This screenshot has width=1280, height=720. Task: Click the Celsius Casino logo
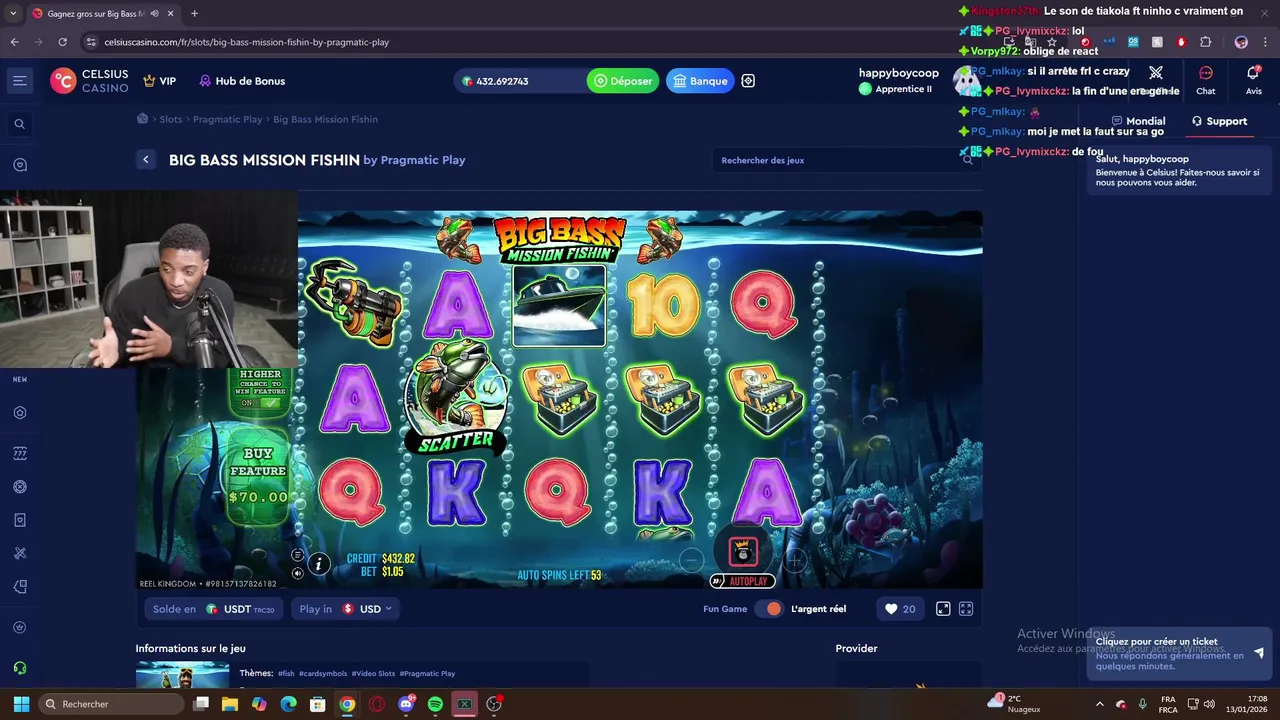[x=90, y=81]
